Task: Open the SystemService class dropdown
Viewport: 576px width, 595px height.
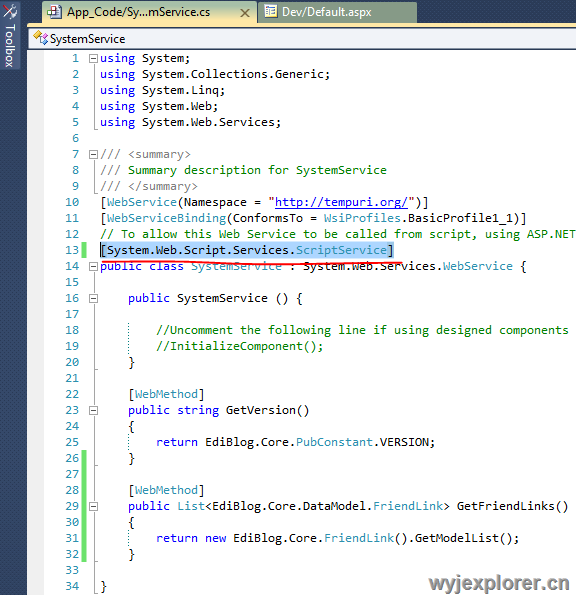Action: 302,39
